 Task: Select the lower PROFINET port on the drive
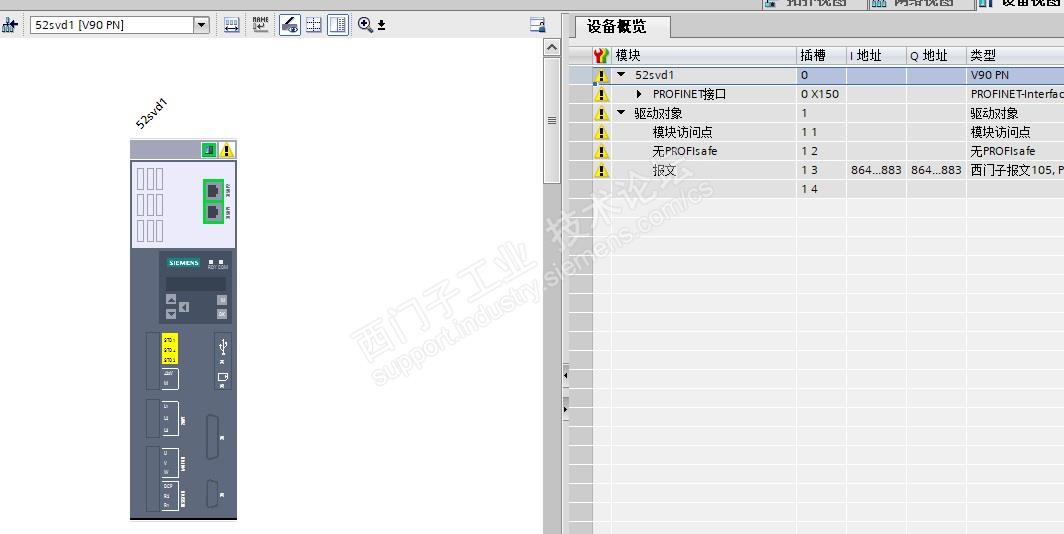213,212
